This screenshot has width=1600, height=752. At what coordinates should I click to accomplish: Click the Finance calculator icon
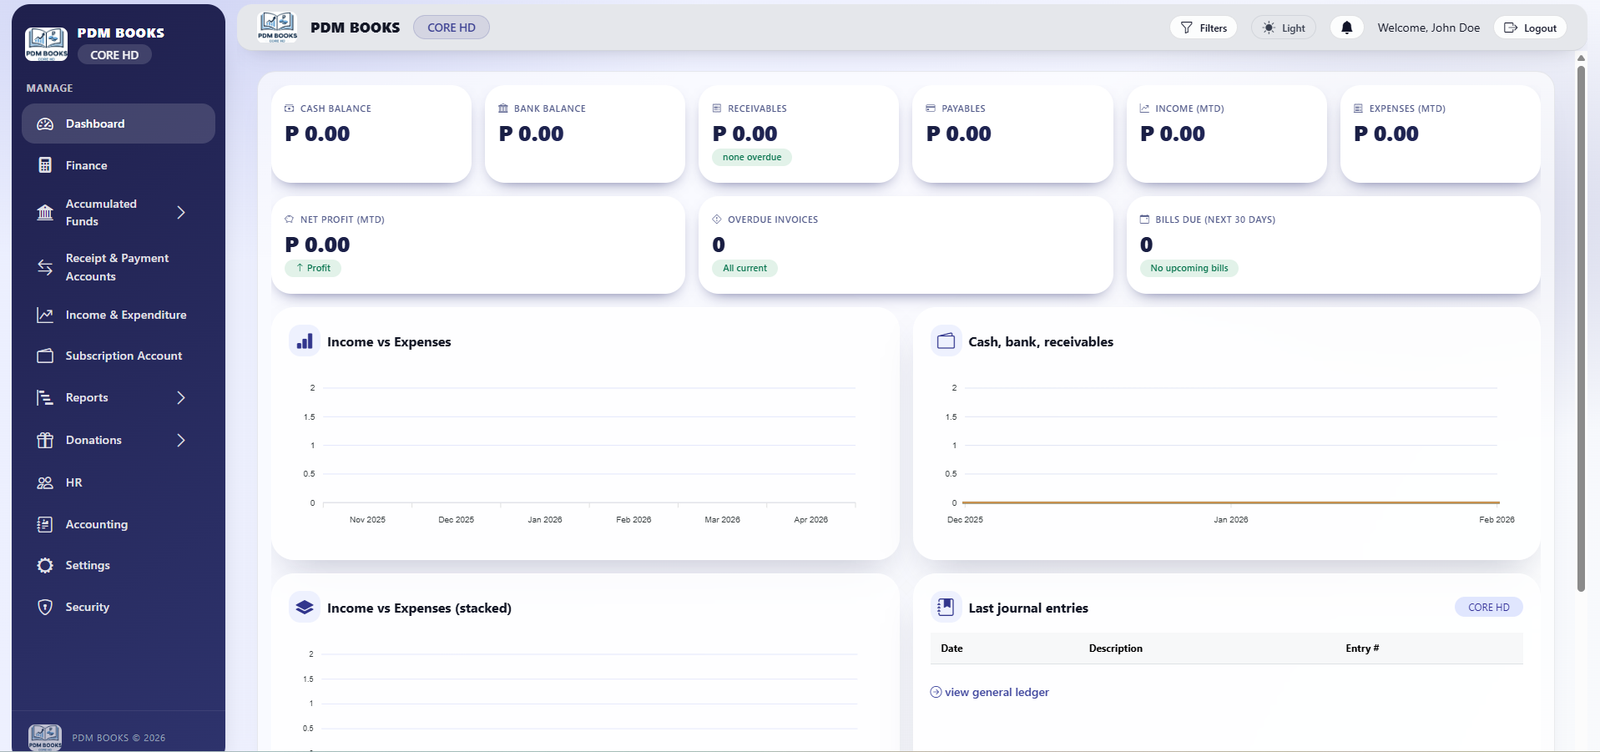tap(45, 165)
